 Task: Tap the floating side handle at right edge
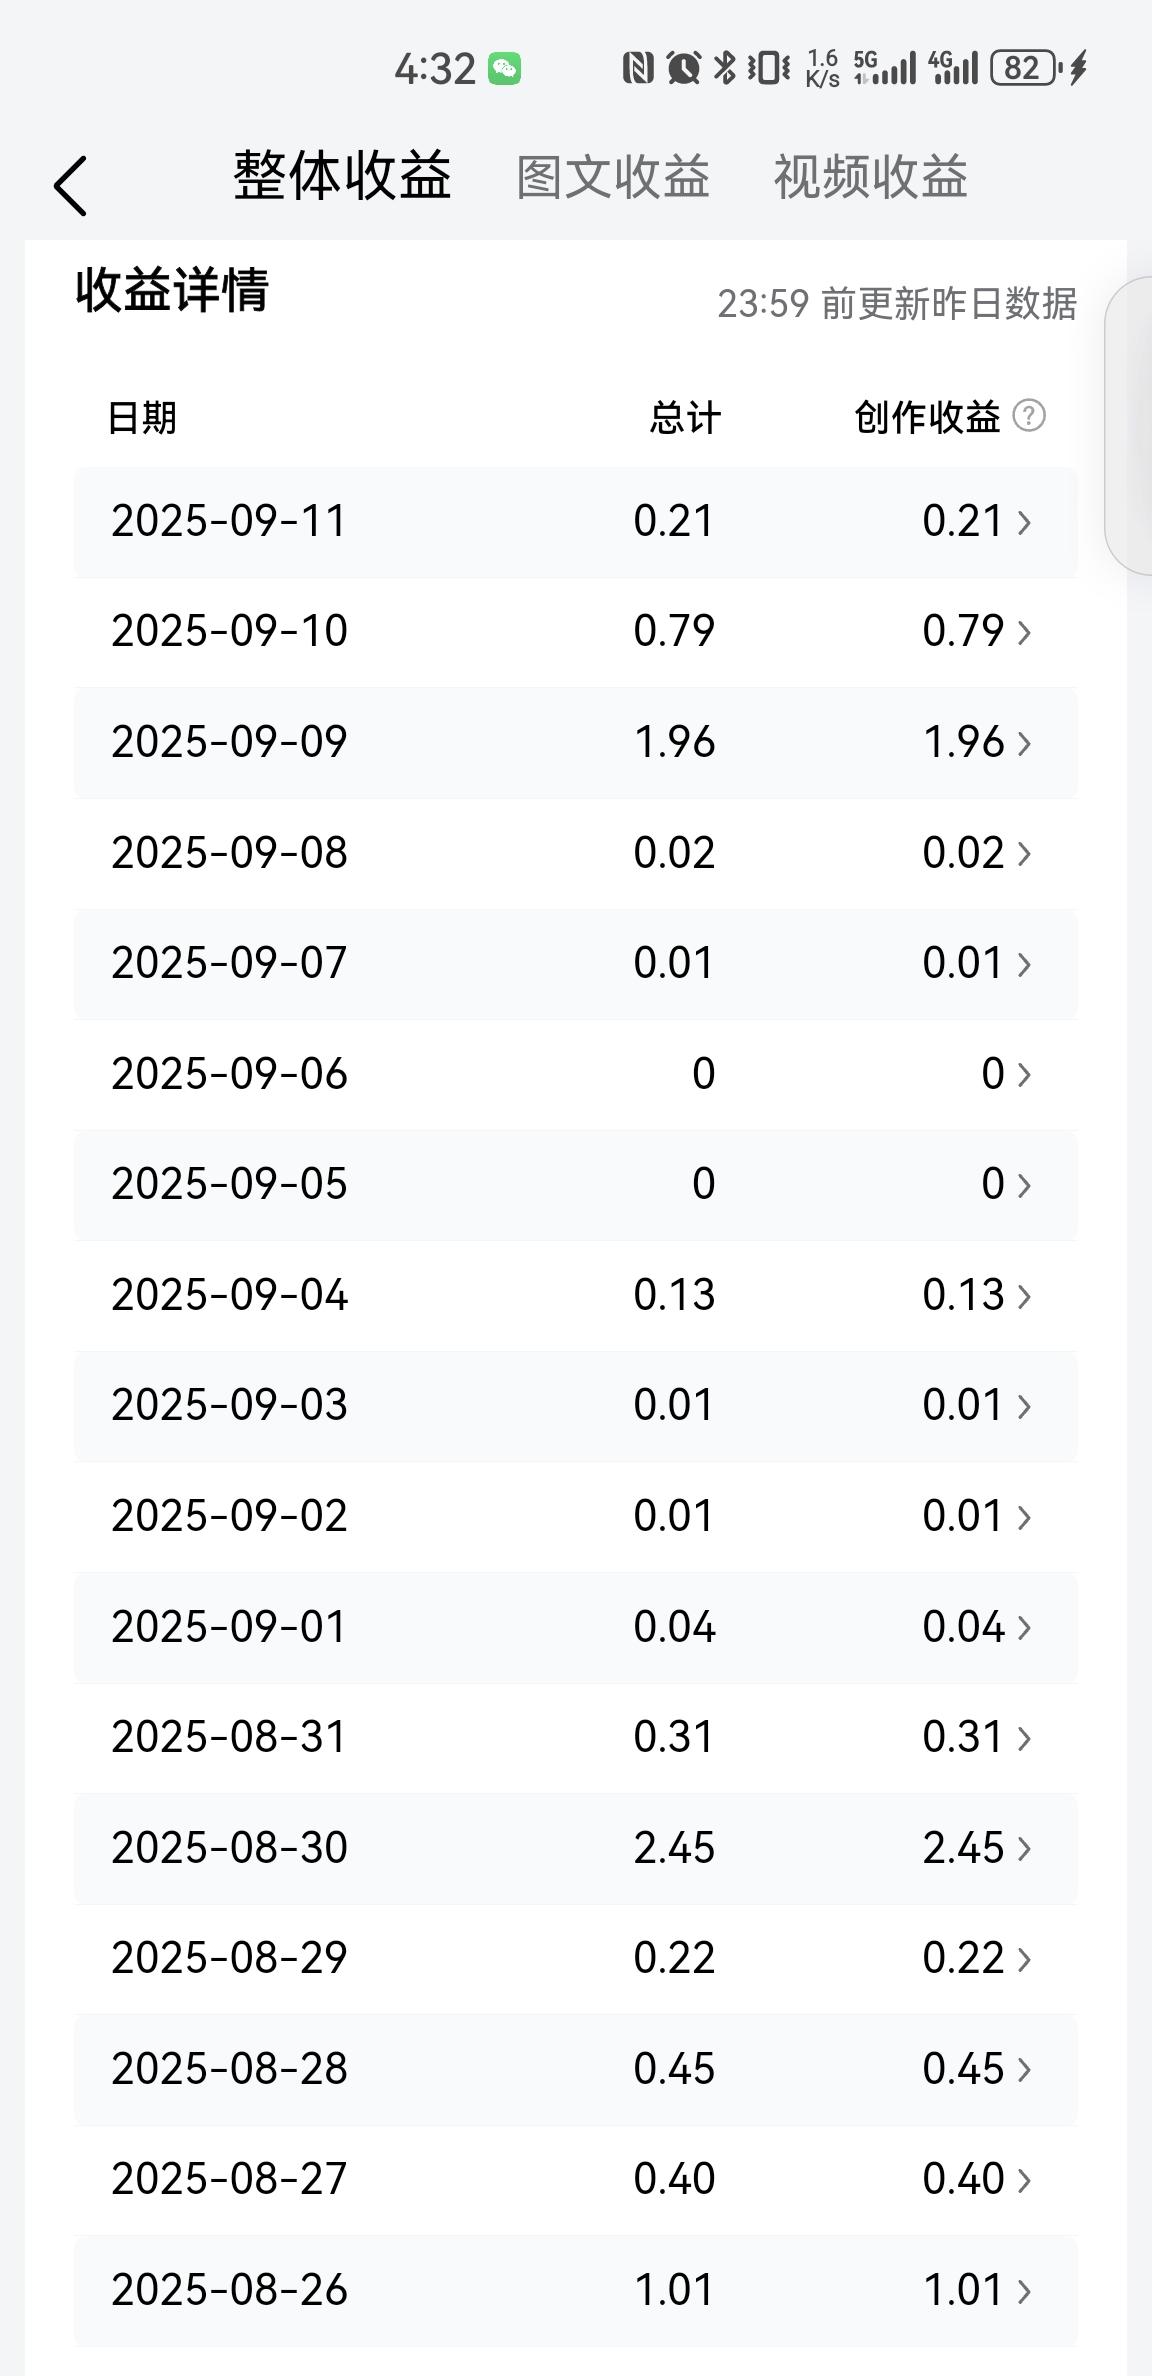[1129, 426]
